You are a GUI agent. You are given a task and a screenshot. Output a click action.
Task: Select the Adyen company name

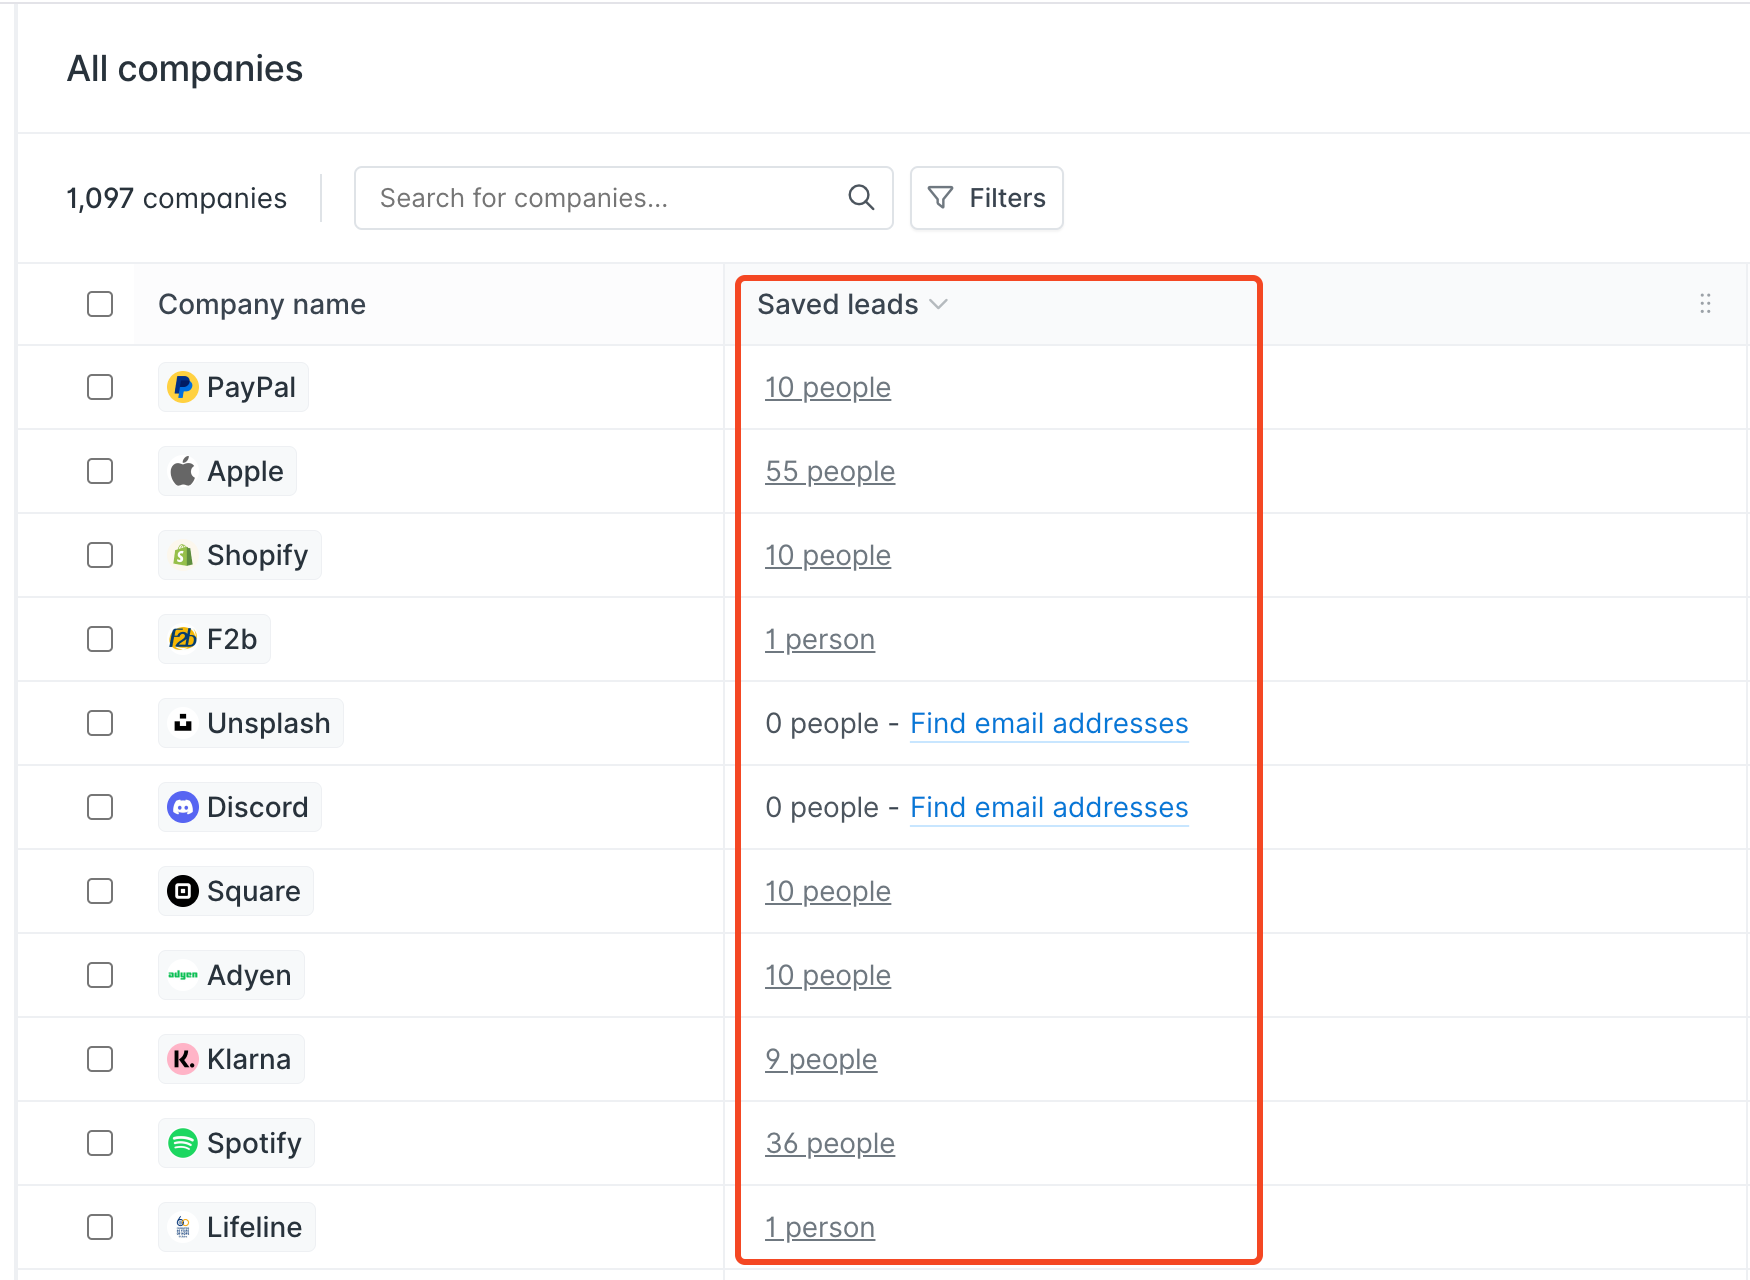pyautogui.click(x=249, y=975)
